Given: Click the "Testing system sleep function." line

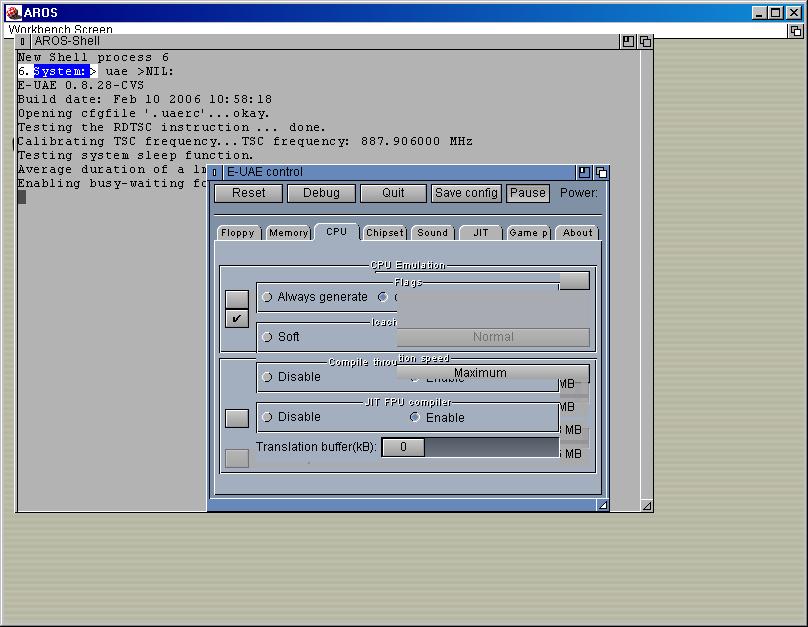Looking at the screenshot, I should point(136,155).
